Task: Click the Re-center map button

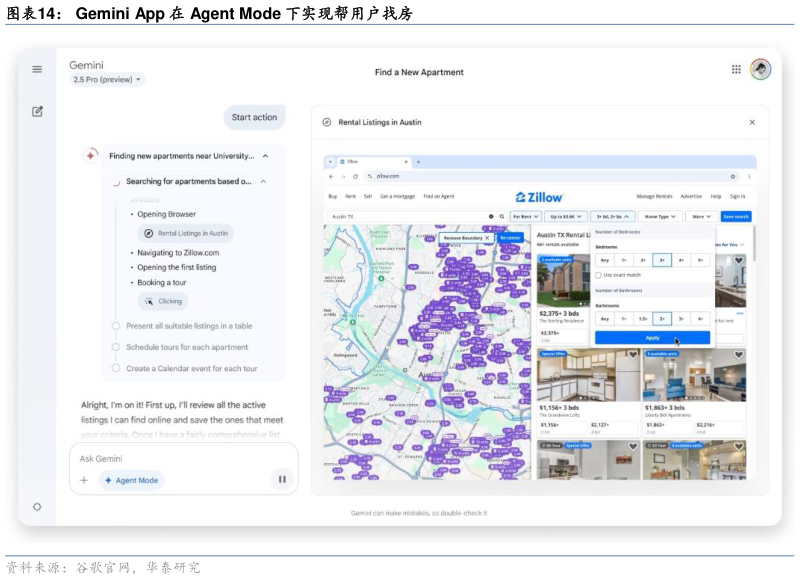Action: (x=510, y=238)
